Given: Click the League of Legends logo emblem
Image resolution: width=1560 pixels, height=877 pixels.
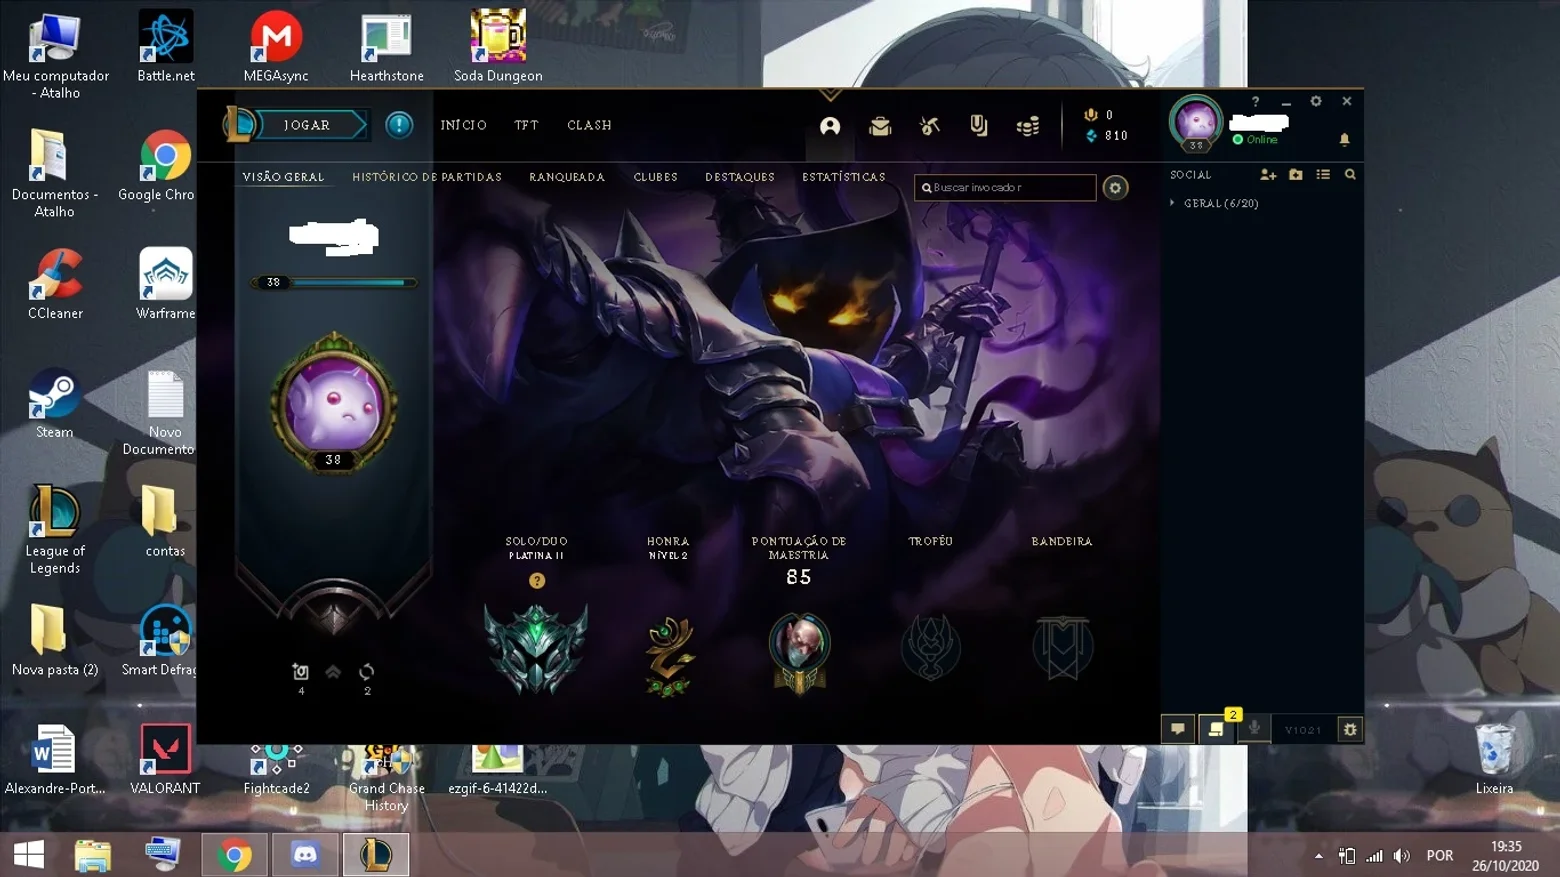Looking at the screenshot, I should coord(240,125).
